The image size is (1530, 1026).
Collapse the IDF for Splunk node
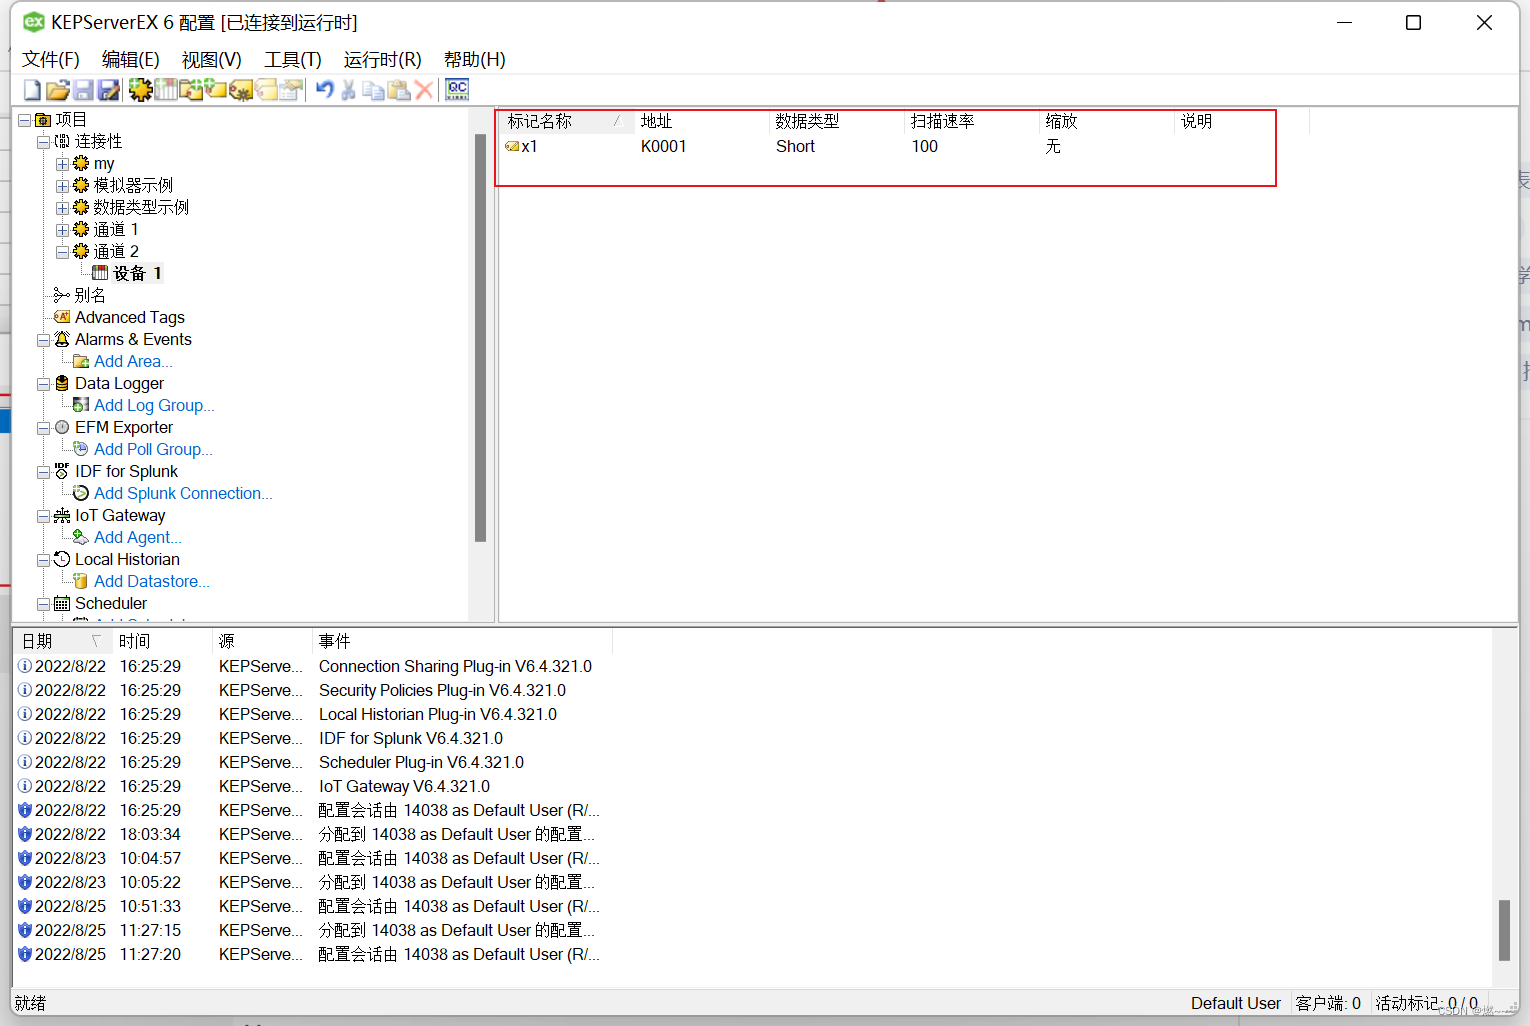[x=43, y=472]
